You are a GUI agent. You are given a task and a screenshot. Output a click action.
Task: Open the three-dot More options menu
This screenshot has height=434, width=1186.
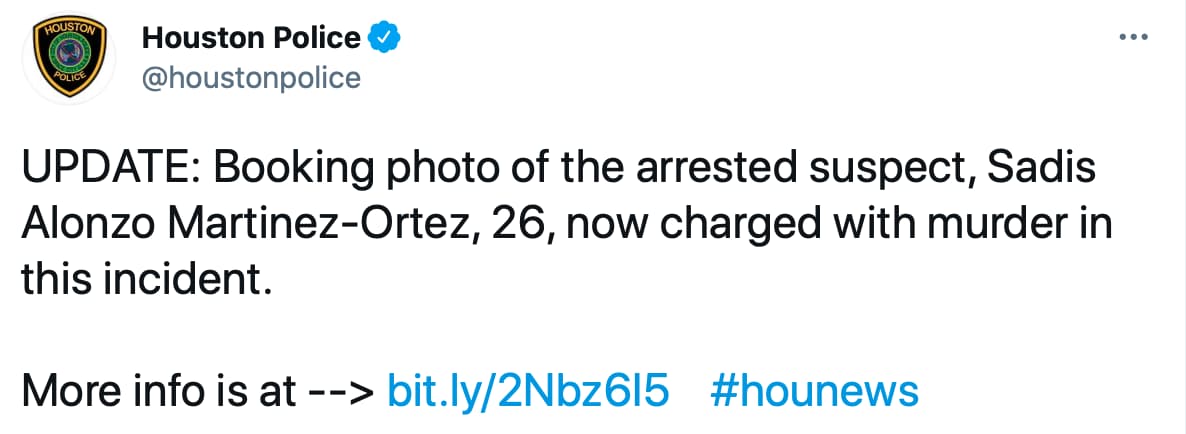tap(1130, 38)
